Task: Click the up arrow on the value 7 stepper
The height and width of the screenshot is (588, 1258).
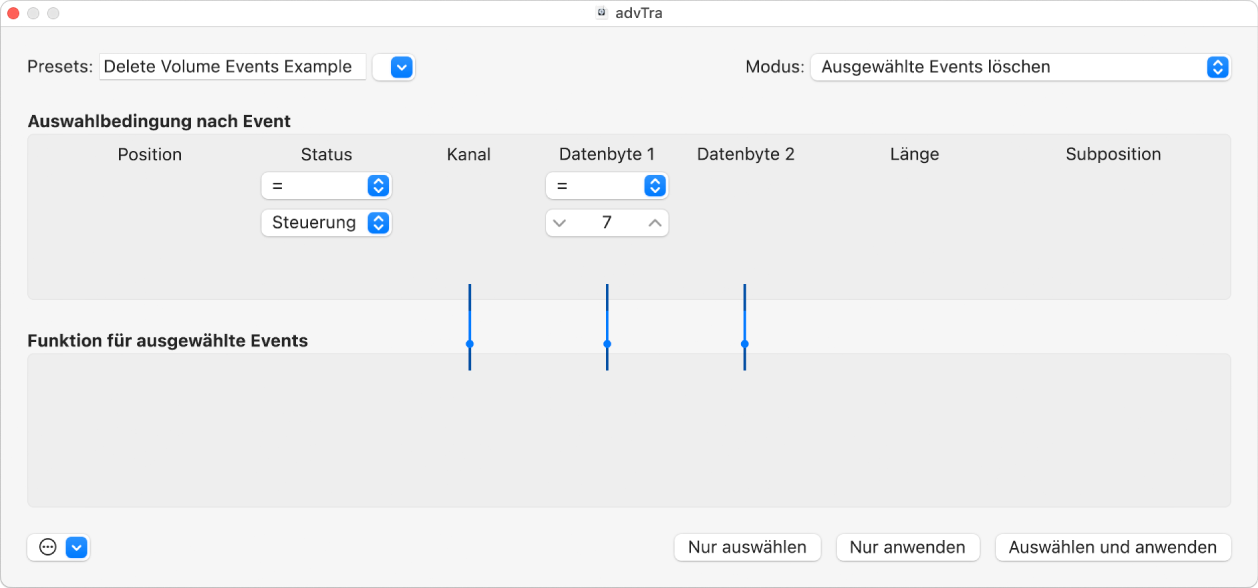Action: [x=654, y=222]
